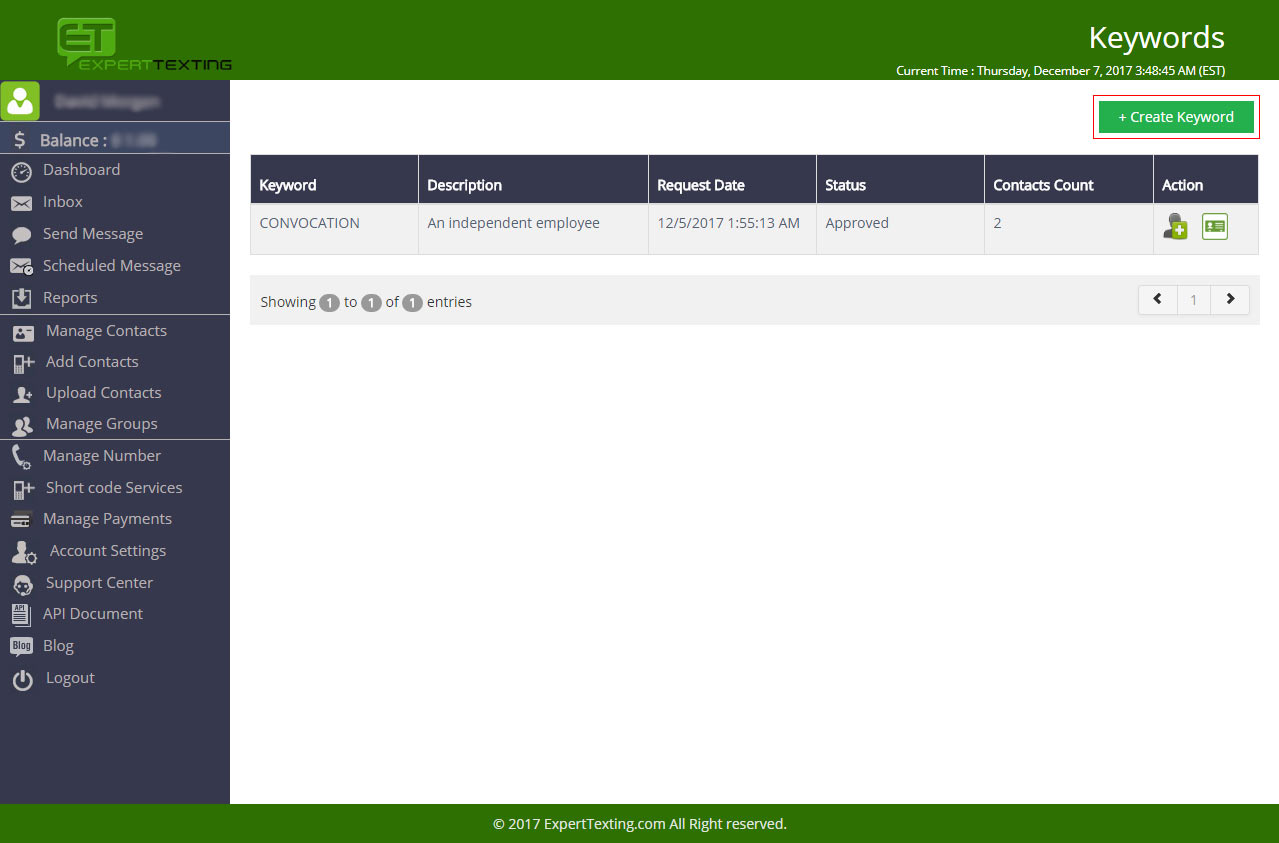Click the Dashboard gauge icon in sidebar
The width and height of the screenshot is (1279, 843).
(21, 172)
